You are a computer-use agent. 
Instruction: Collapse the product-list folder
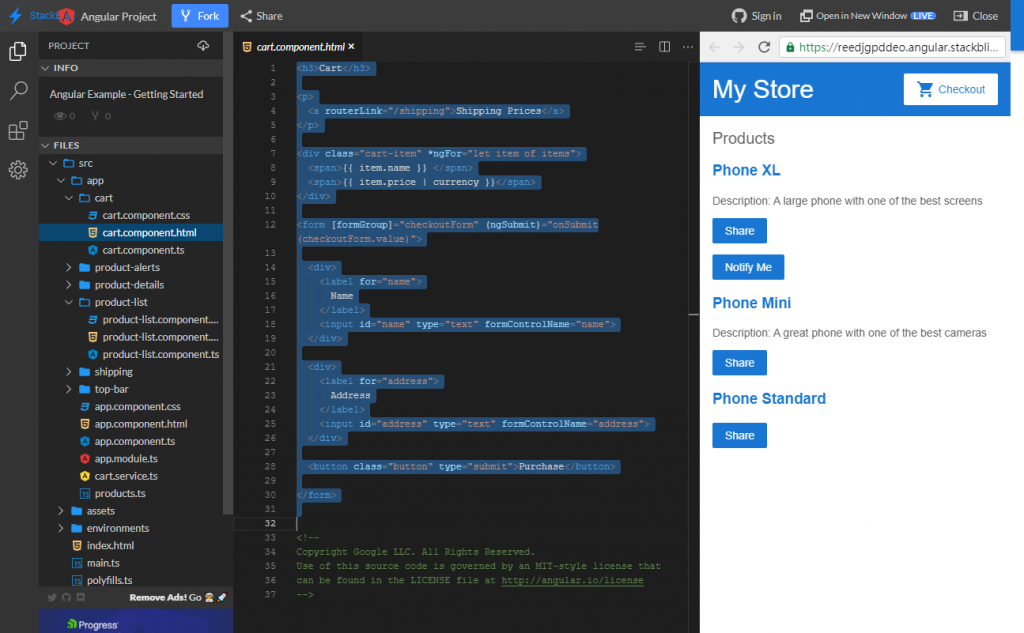coord(69,302)
